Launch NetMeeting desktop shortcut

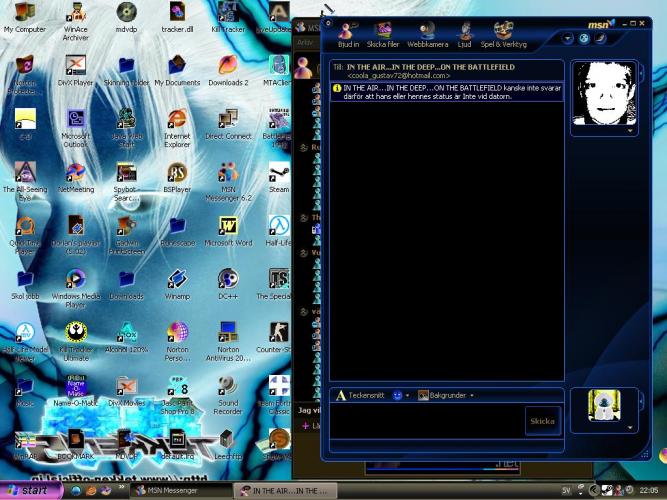[x=76, y=178]
